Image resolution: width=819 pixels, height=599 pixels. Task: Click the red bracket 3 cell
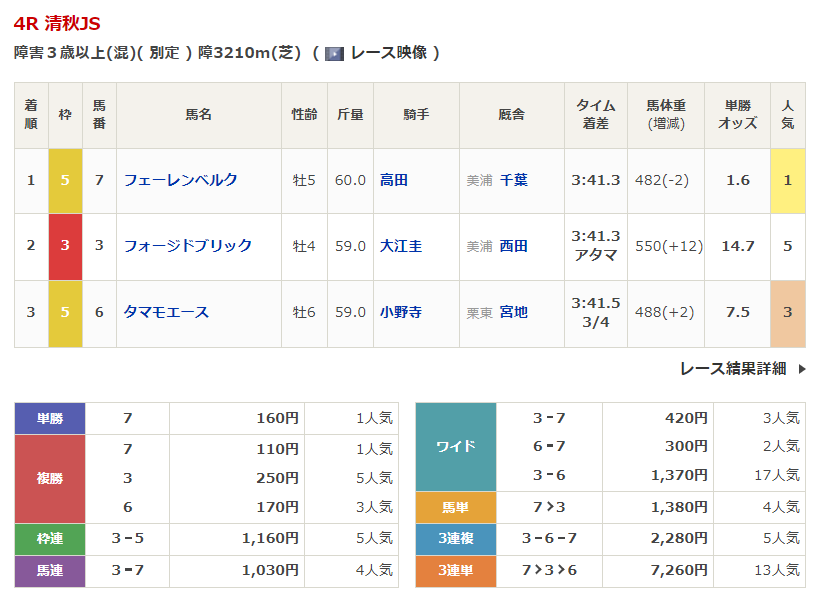(65, 246)
